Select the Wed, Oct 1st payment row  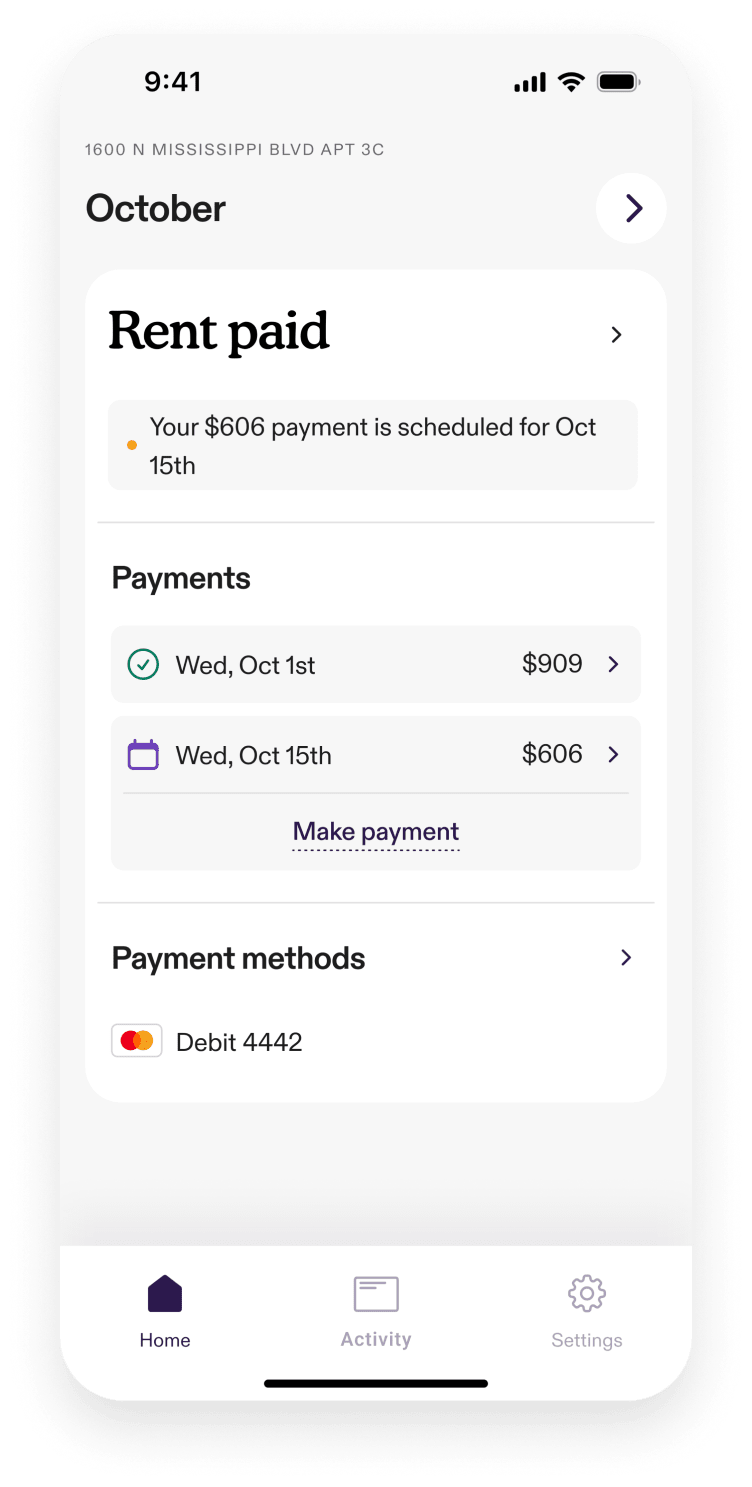350,665
